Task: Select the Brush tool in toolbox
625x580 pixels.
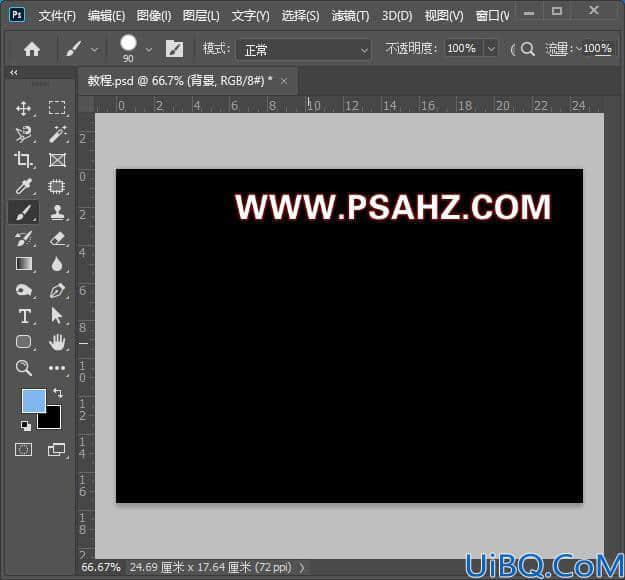Action: pyautogui.click(x=24, y=212)
